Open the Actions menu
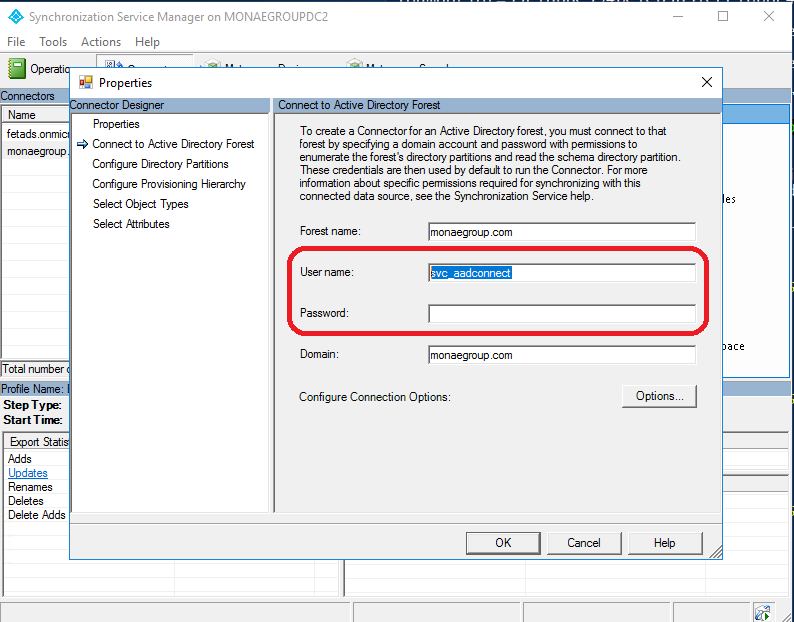Screen dimensions: 794x622 [x=100, y=42]
